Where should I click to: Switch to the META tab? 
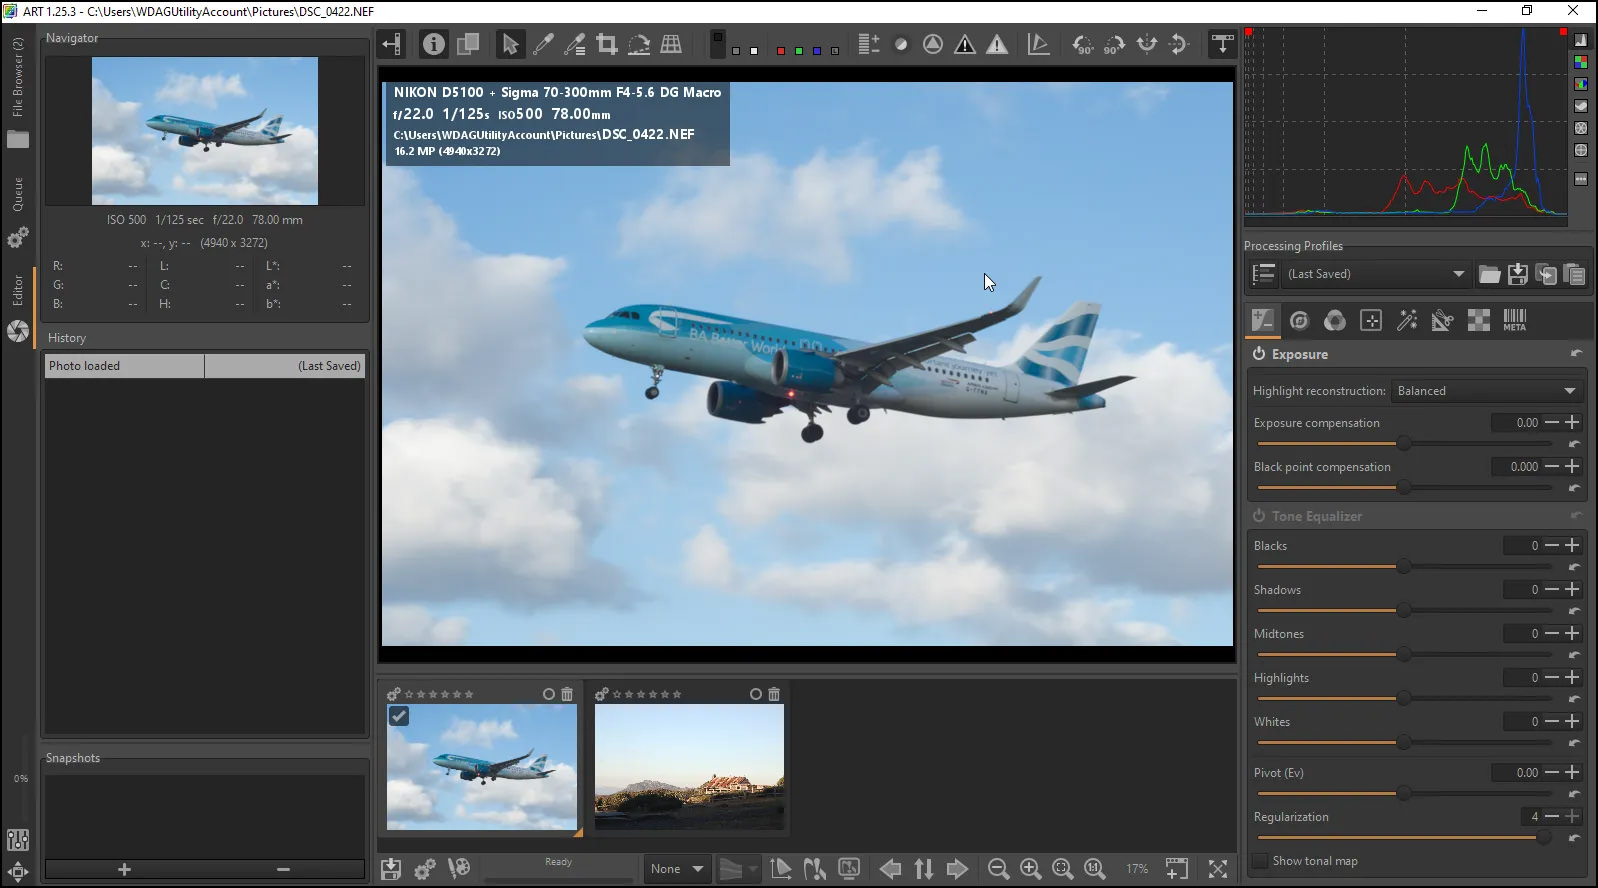tap(1514, 320)
